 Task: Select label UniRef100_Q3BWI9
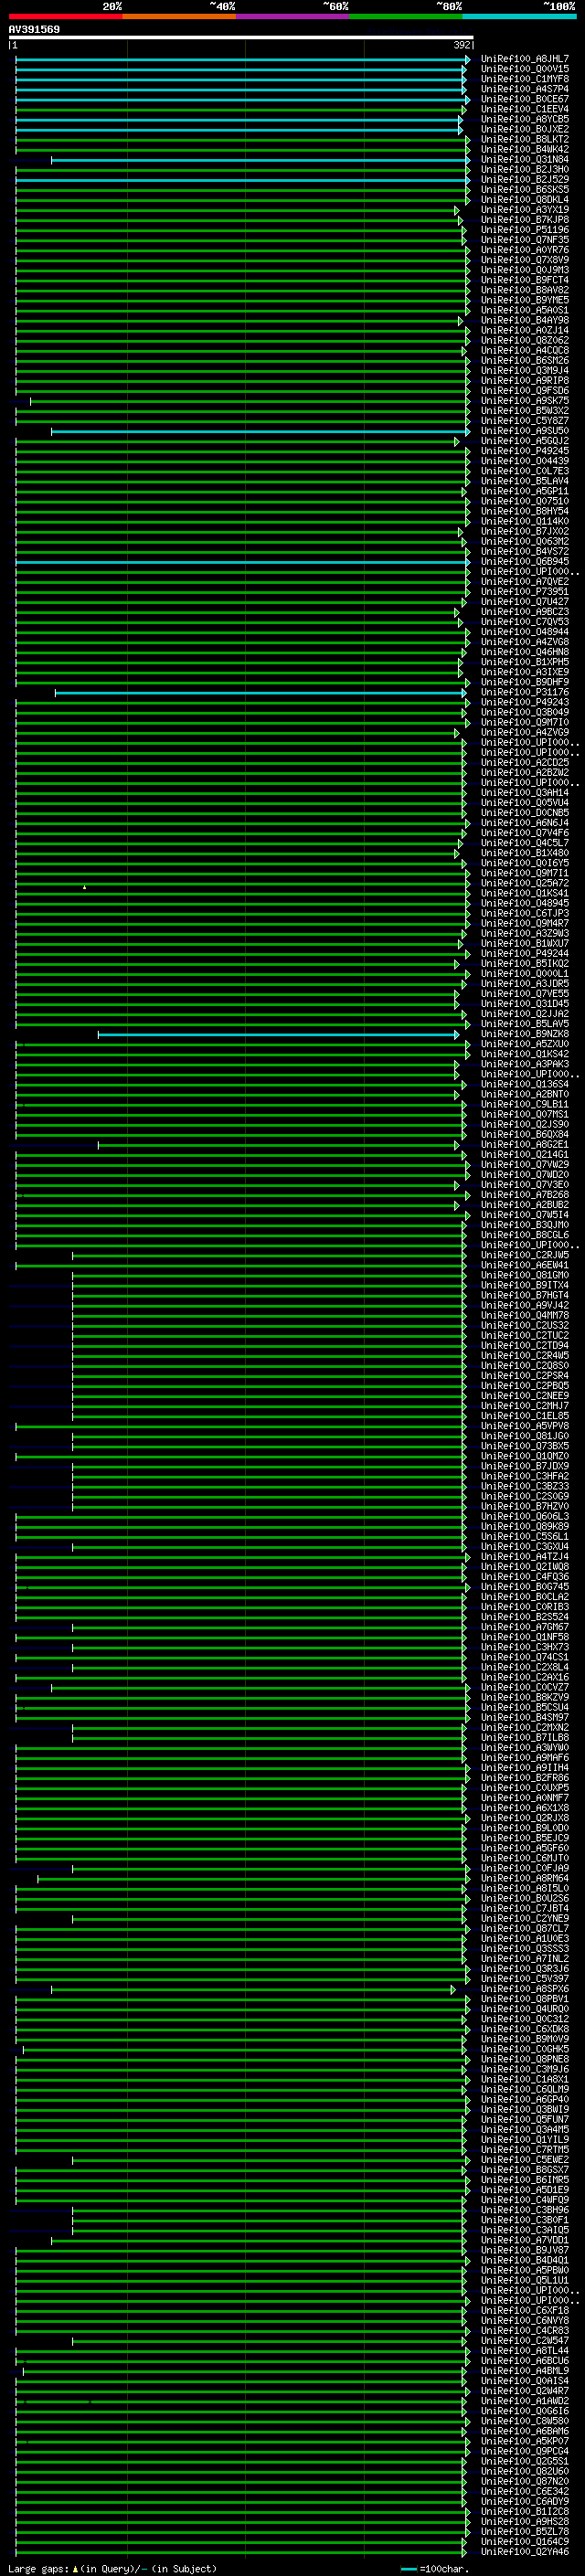tap(524, 2110)
